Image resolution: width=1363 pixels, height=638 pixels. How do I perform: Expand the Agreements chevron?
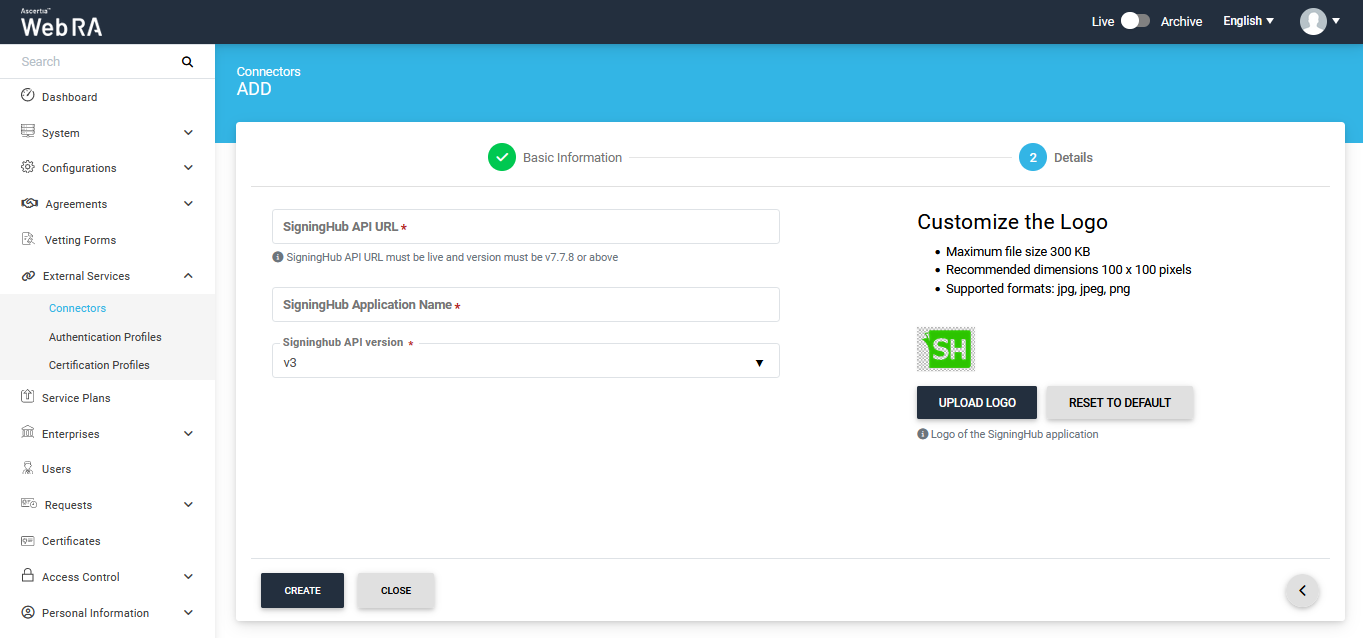pos(188,204)
